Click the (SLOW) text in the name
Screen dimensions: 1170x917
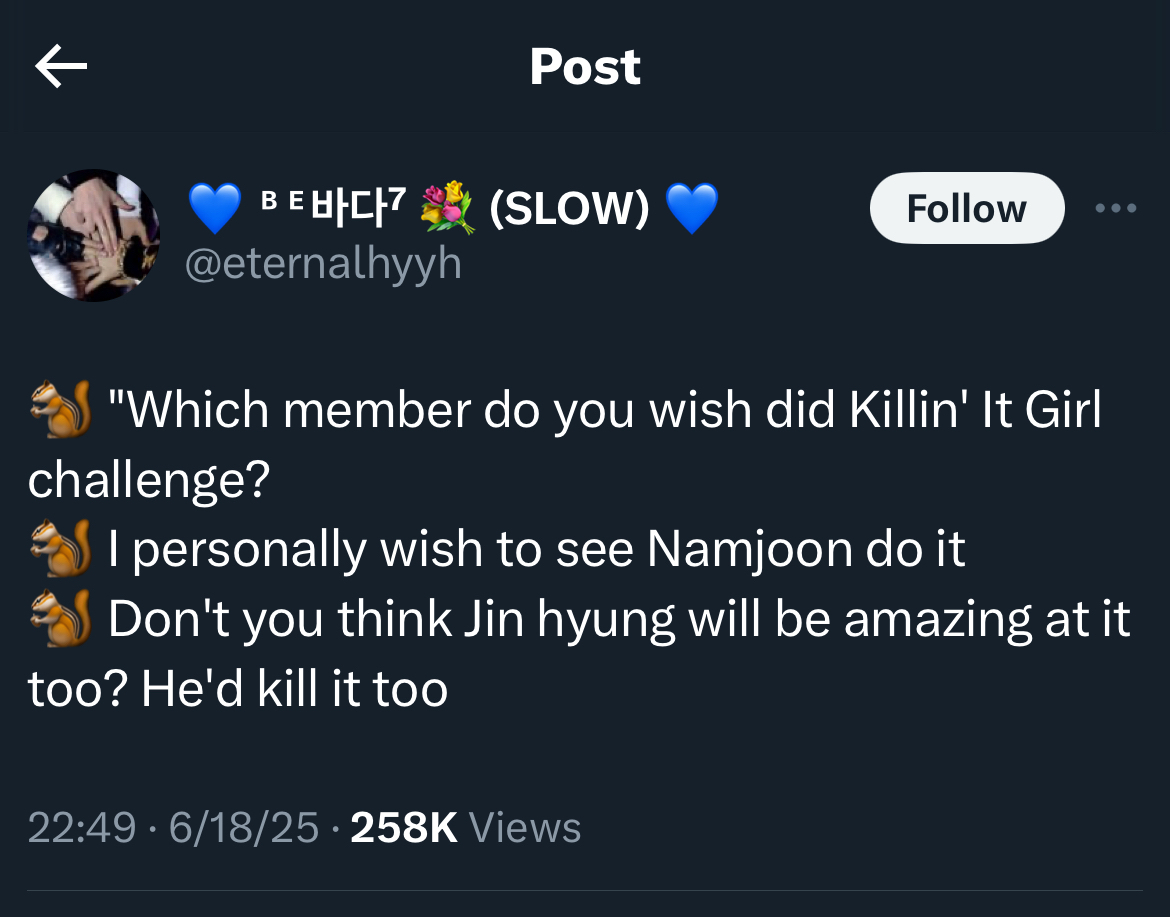point(569,208)
